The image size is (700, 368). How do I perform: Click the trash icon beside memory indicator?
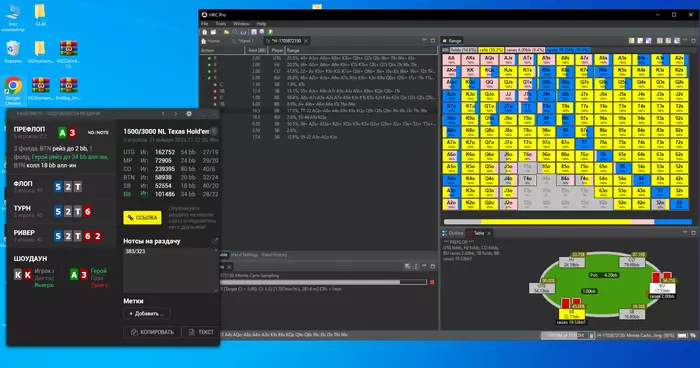pos(592,335)
